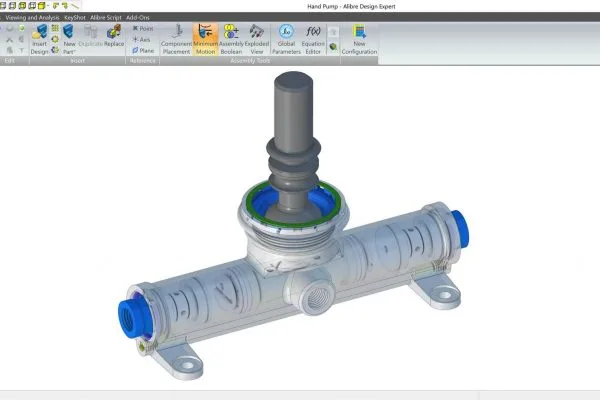Switch to the KeyShot tab
This screenshot has height=400, width=600.
(75, 18)
